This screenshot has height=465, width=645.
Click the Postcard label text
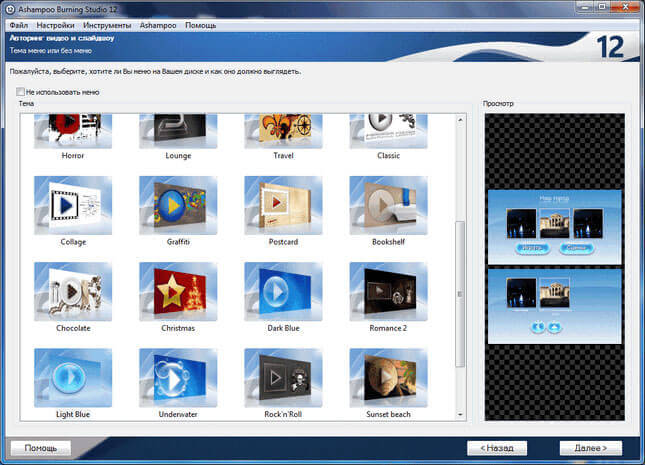coord(283,242)
